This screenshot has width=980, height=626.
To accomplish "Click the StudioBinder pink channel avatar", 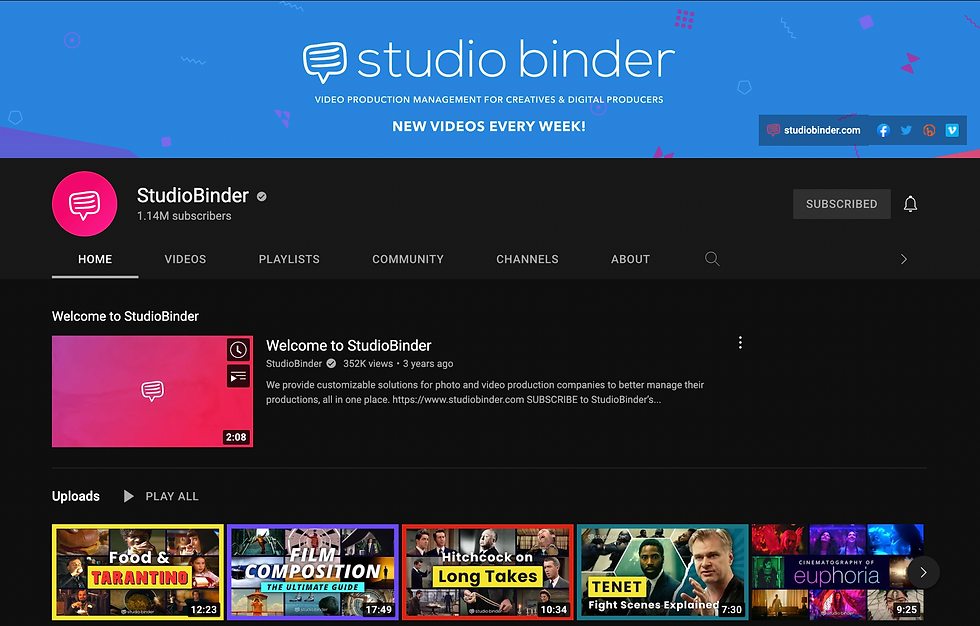I will 84,204.
